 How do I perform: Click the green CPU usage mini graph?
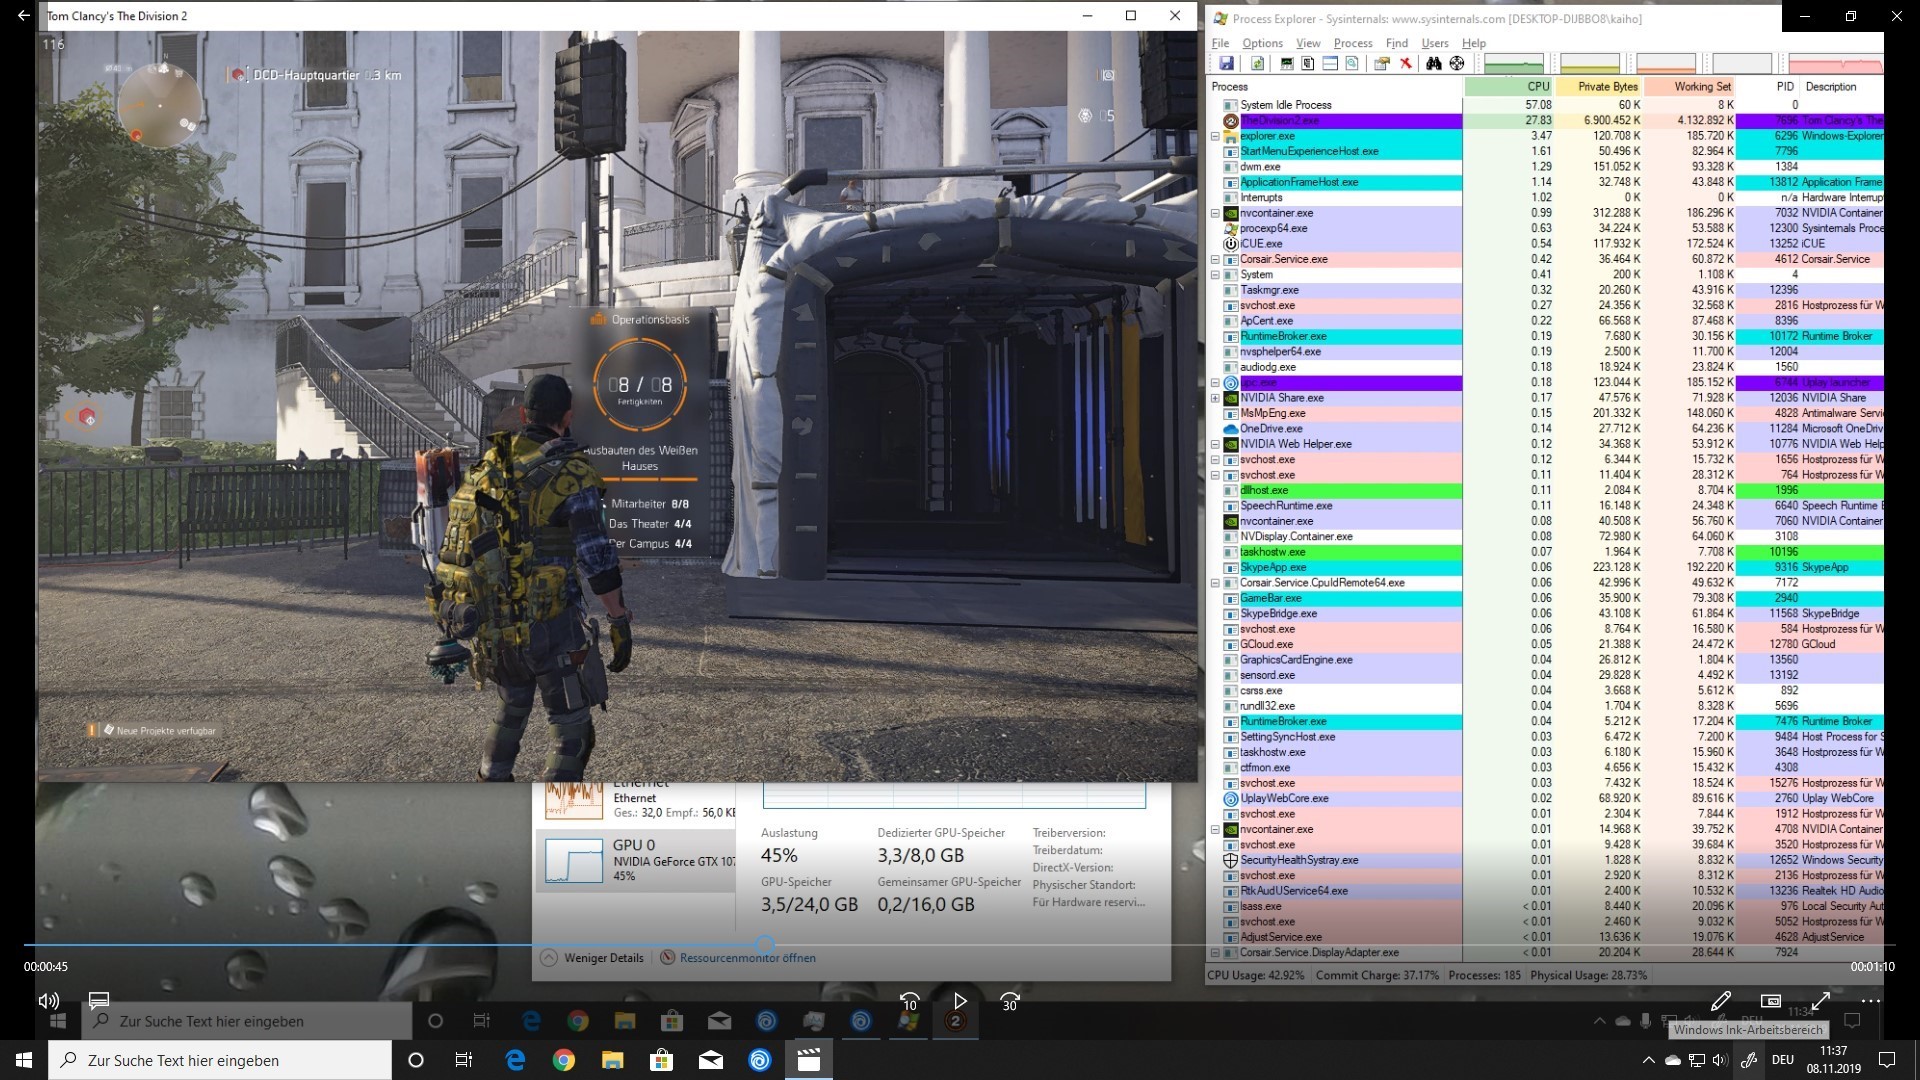[x=1513, y=64]
